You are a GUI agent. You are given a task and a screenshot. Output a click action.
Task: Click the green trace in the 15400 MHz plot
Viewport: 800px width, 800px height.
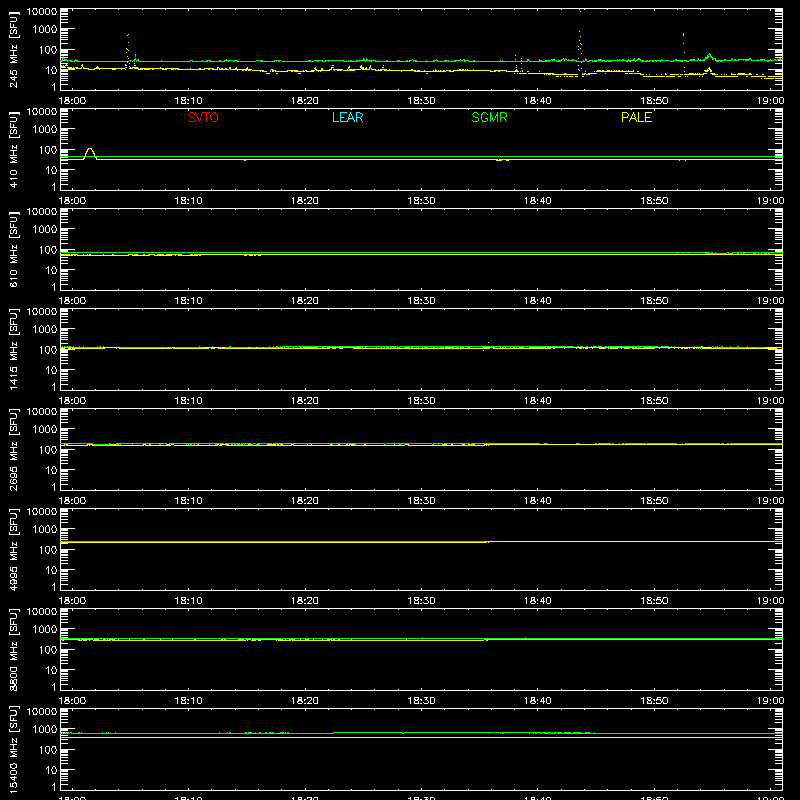tap(421, 733)
